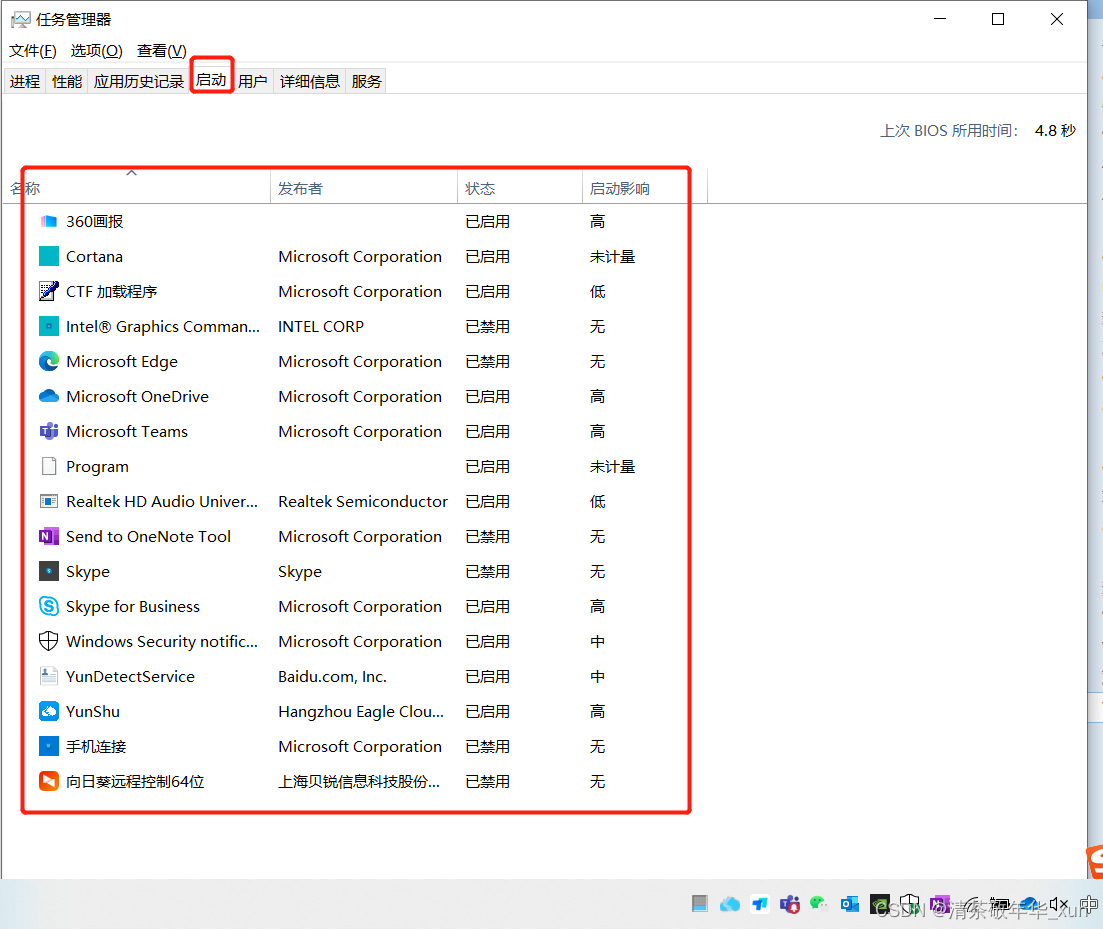Click the Hangzhou Eagle Clou... publisher cell
1103x929 pixels.
point(361,712)
